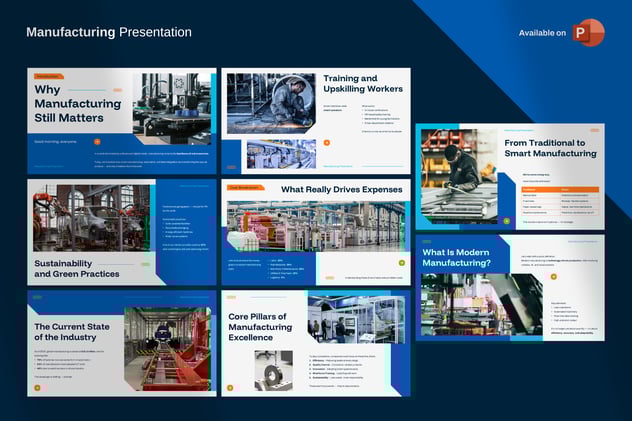Click the Manufacturing Presentation title text
The height and width of the screenshot is (421, 632).
click(109, 32)
